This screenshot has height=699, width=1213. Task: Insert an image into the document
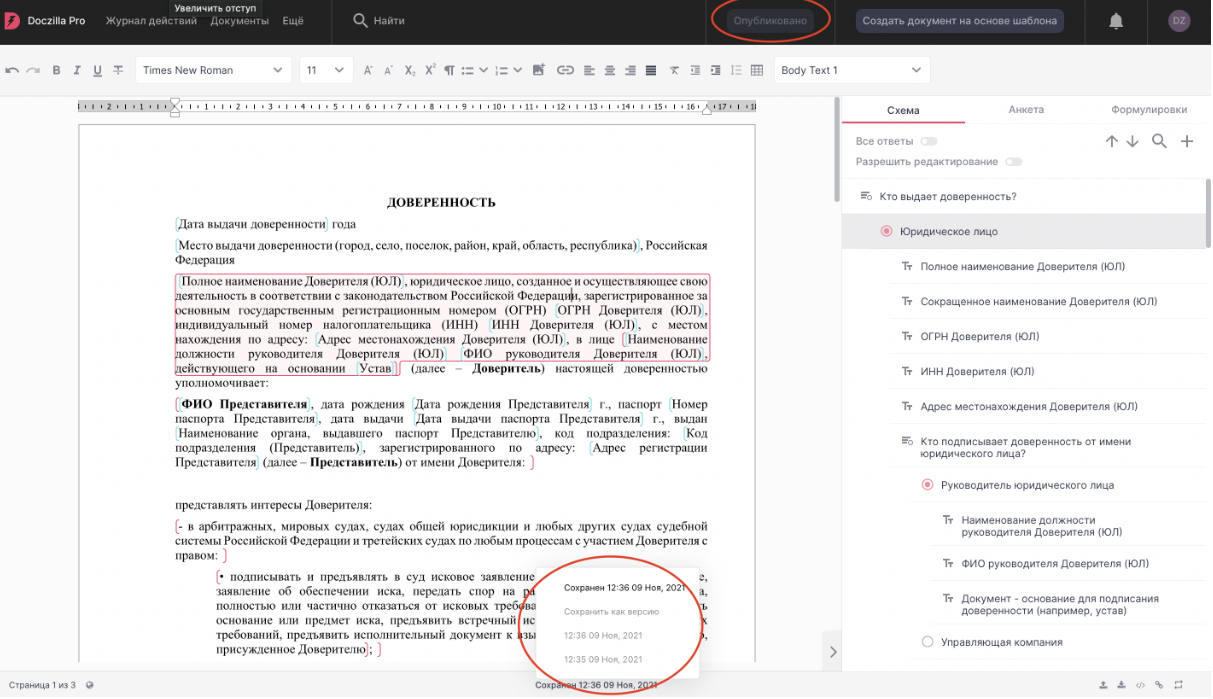point(539,70)
